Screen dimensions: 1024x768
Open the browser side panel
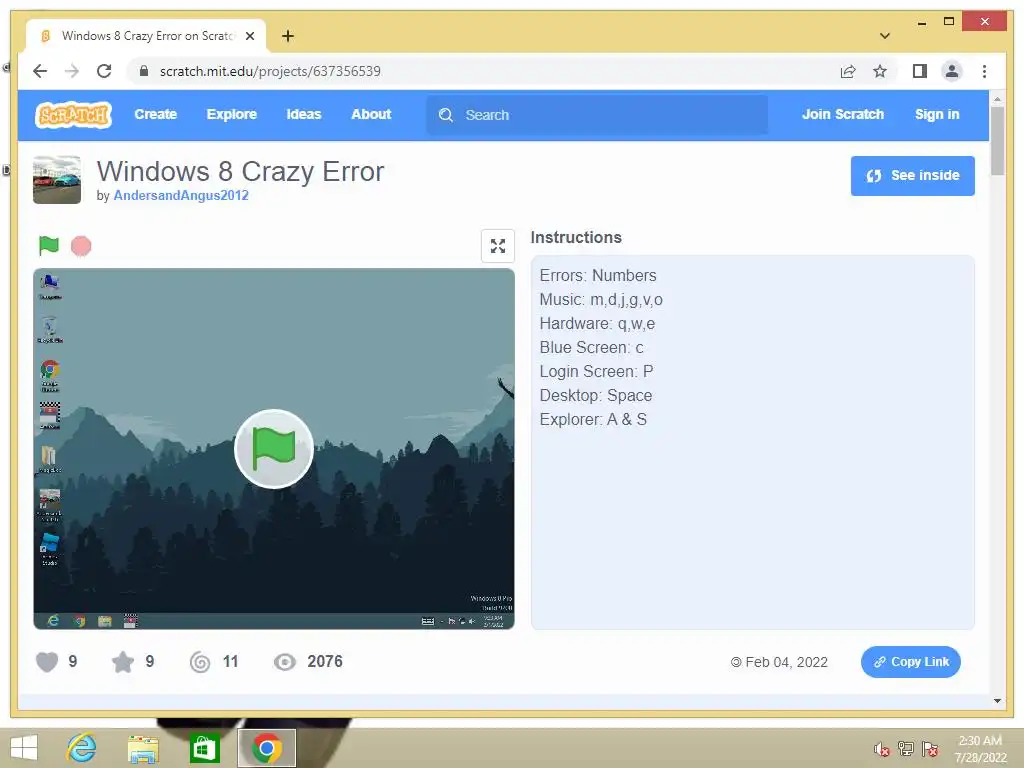(920, 71)
